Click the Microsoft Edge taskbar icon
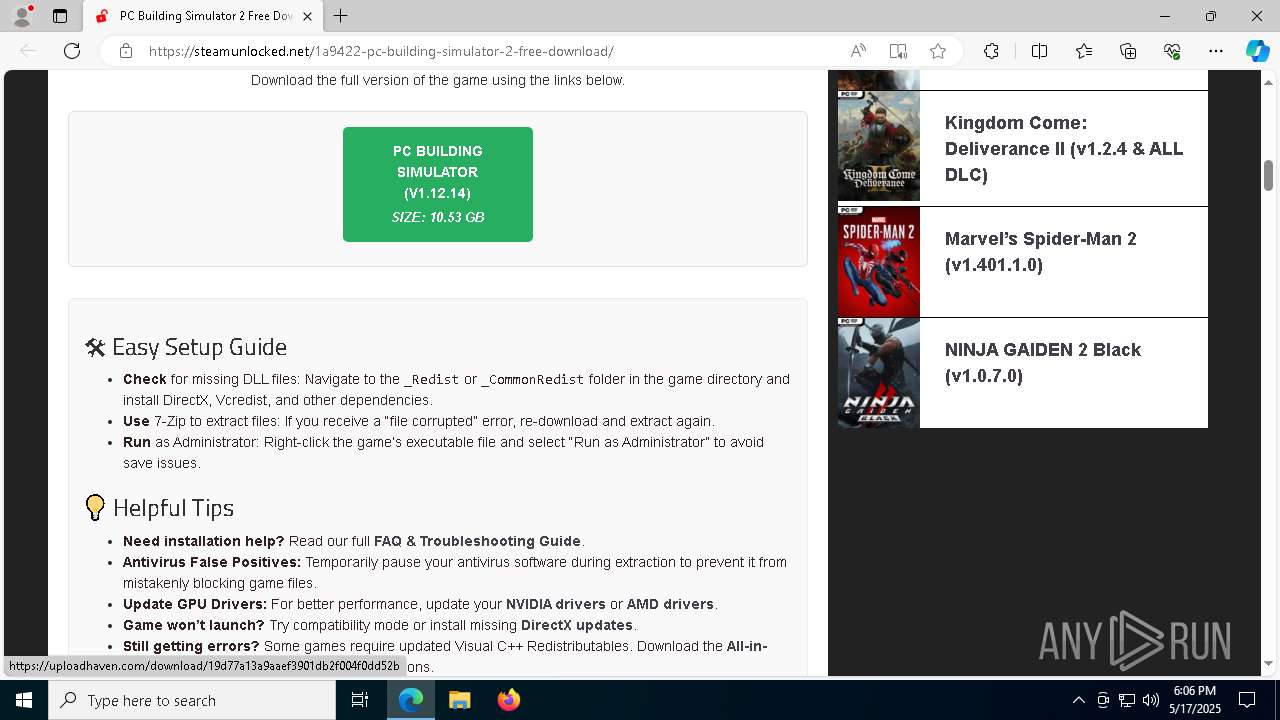Viewport: 1280px width, 720px height. [411, 700]
